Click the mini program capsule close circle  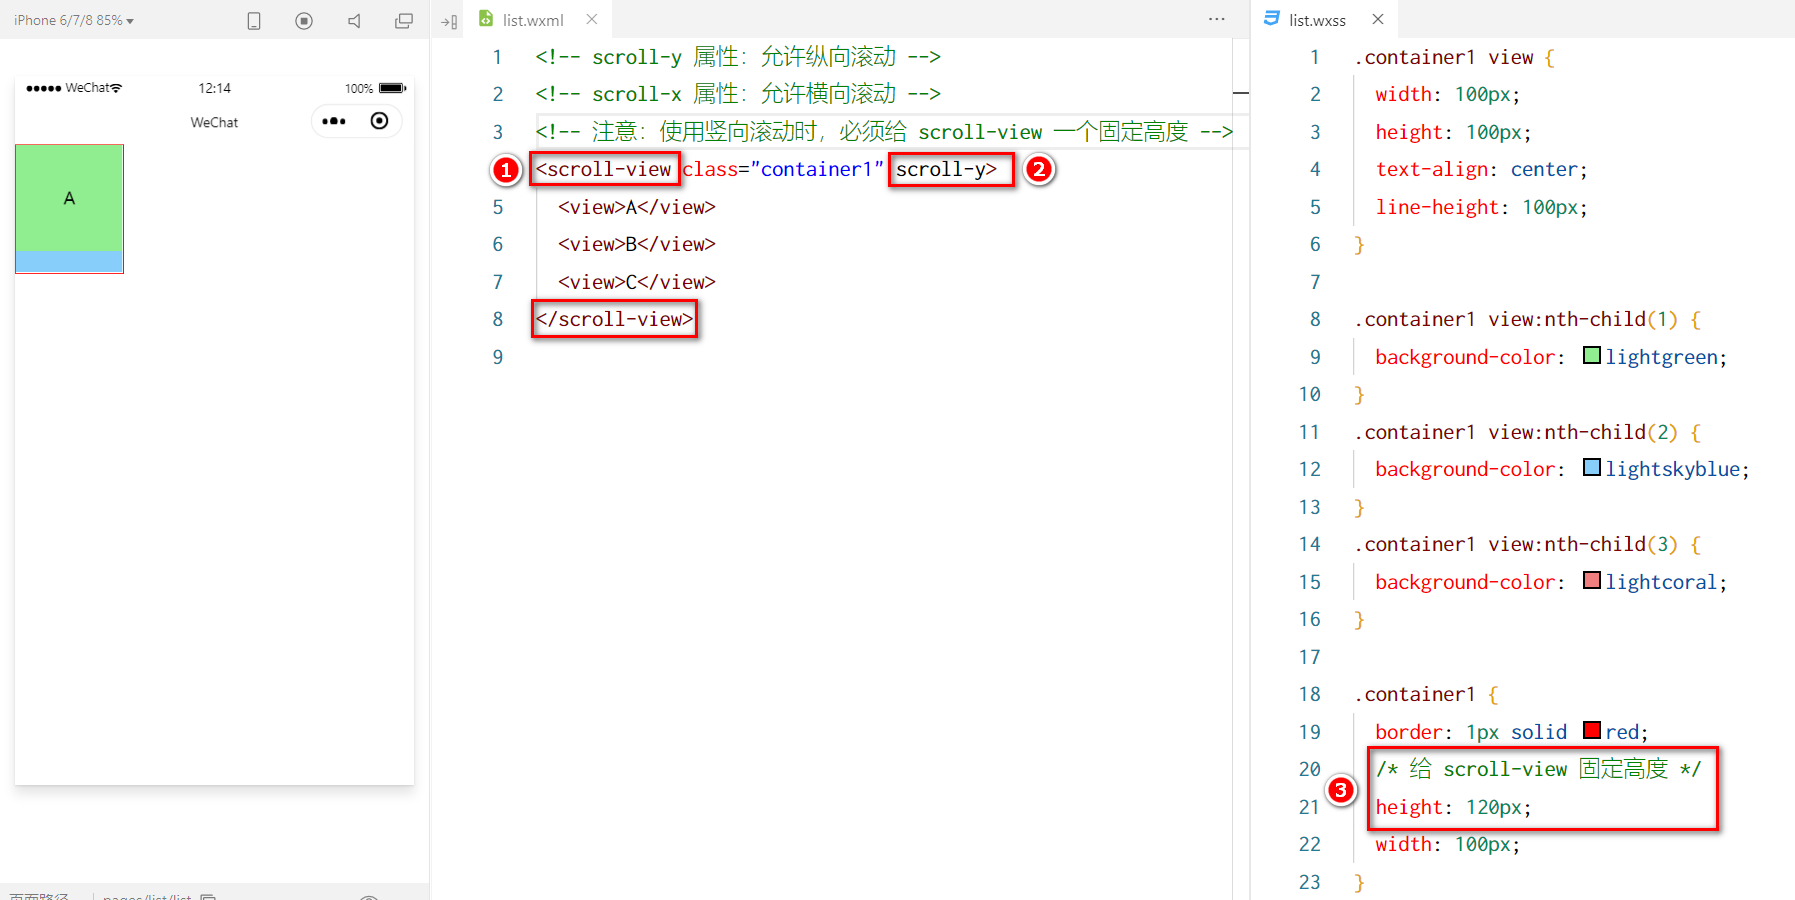pyautogui.click(x=379, y=121)
